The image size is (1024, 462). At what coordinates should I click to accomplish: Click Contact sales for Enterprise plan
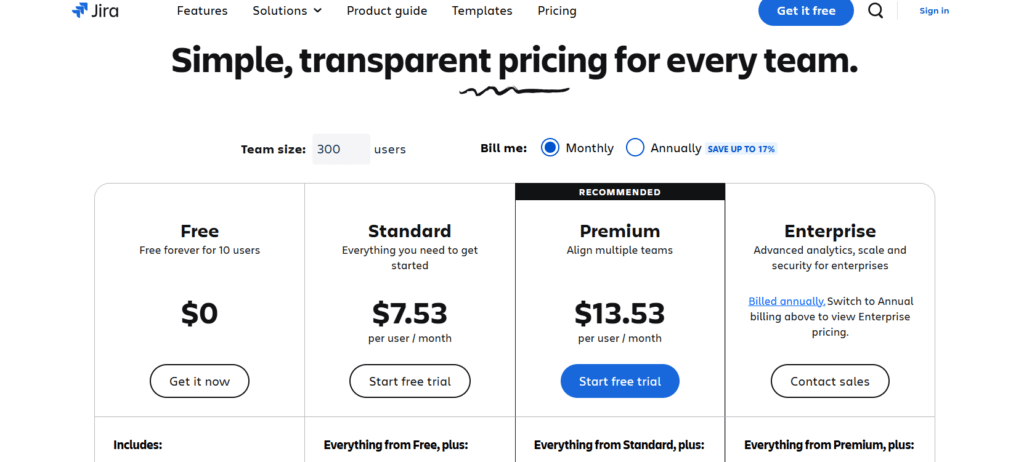(x=829, y=381)
